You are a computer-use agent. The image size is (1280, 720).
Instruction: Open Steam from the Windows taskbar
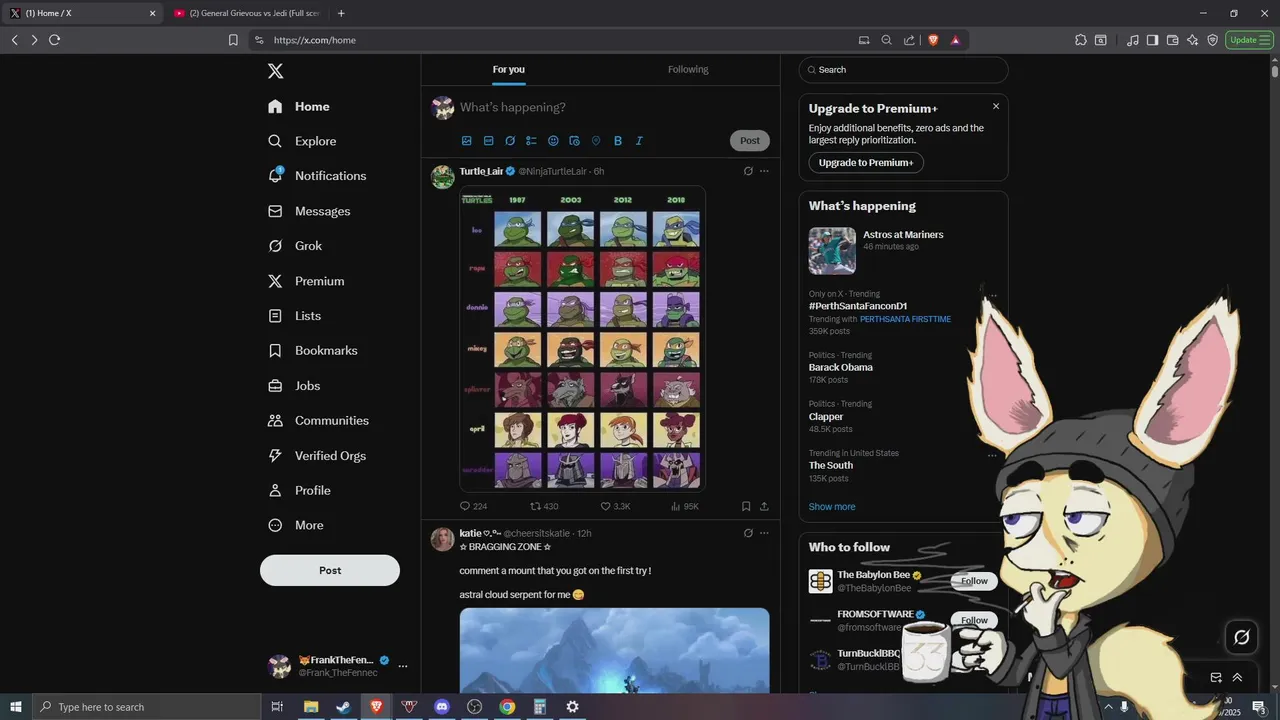tap(343, 707)
